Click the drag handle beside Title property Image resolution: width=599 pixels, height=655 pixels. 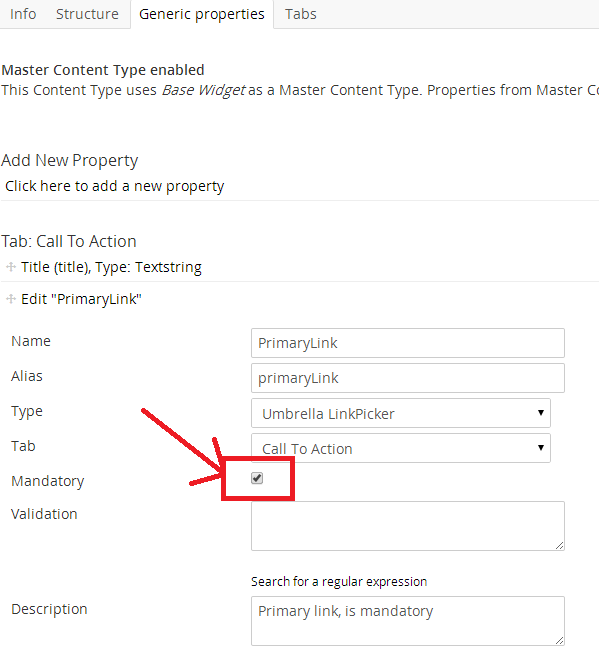tap(11, 267)
